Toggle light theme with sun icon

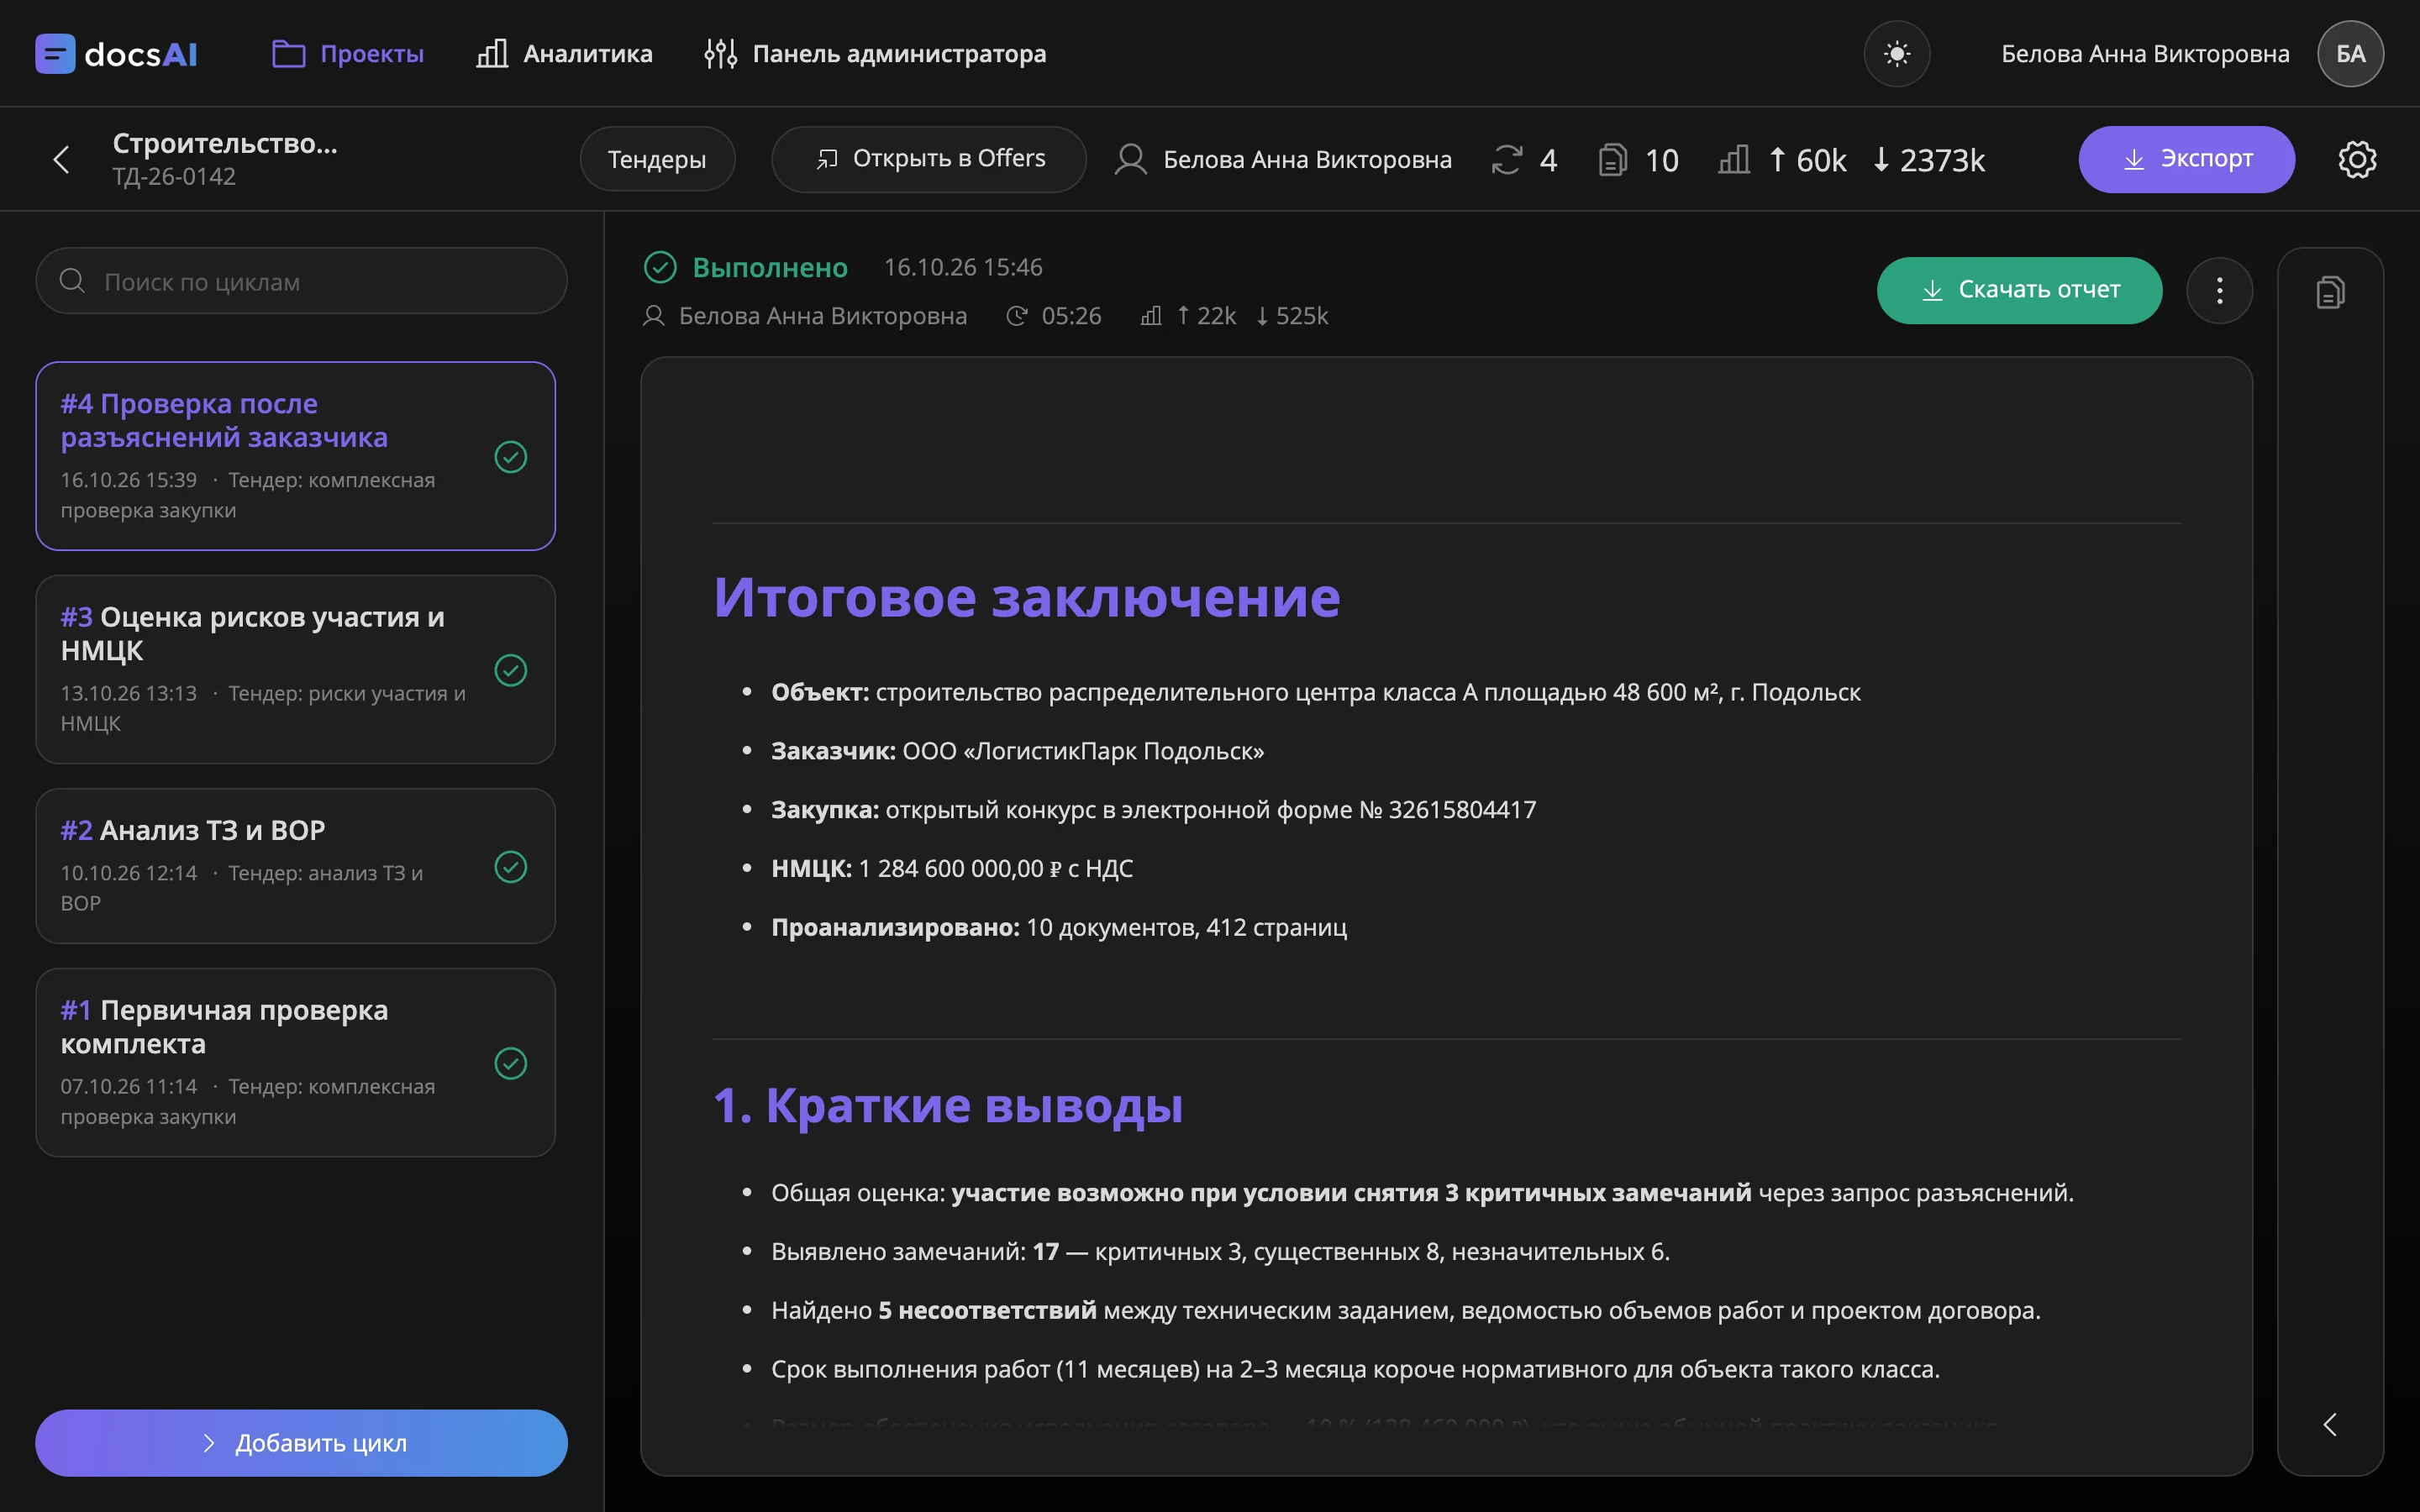click(1896, 54)
